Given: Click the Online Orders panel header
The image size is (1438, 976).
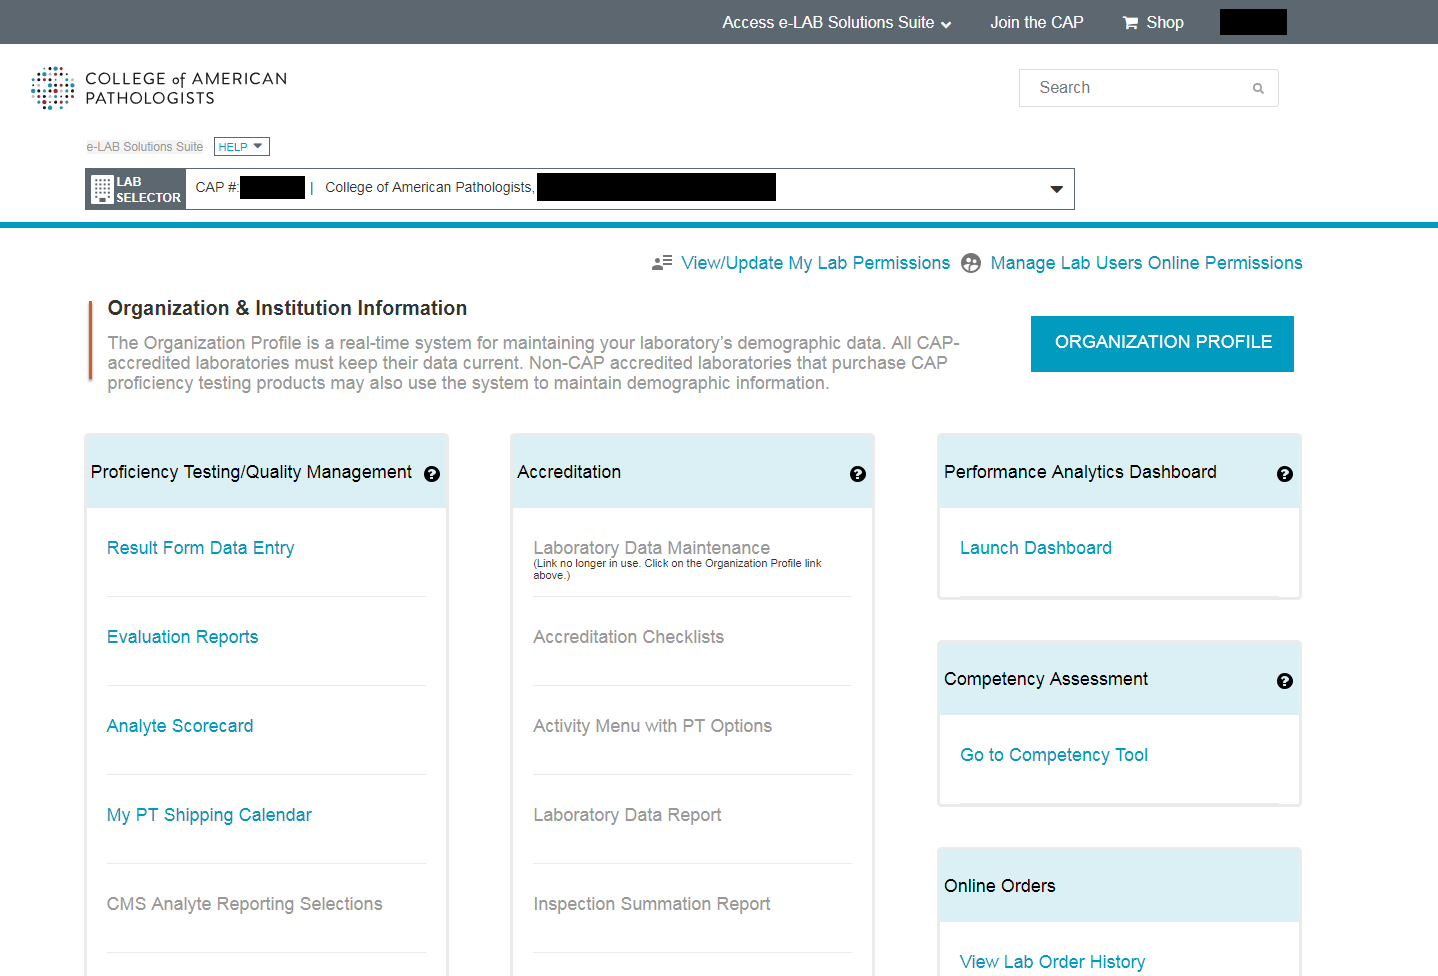Looking at the screenshot, I should [x=1119, y=886].
